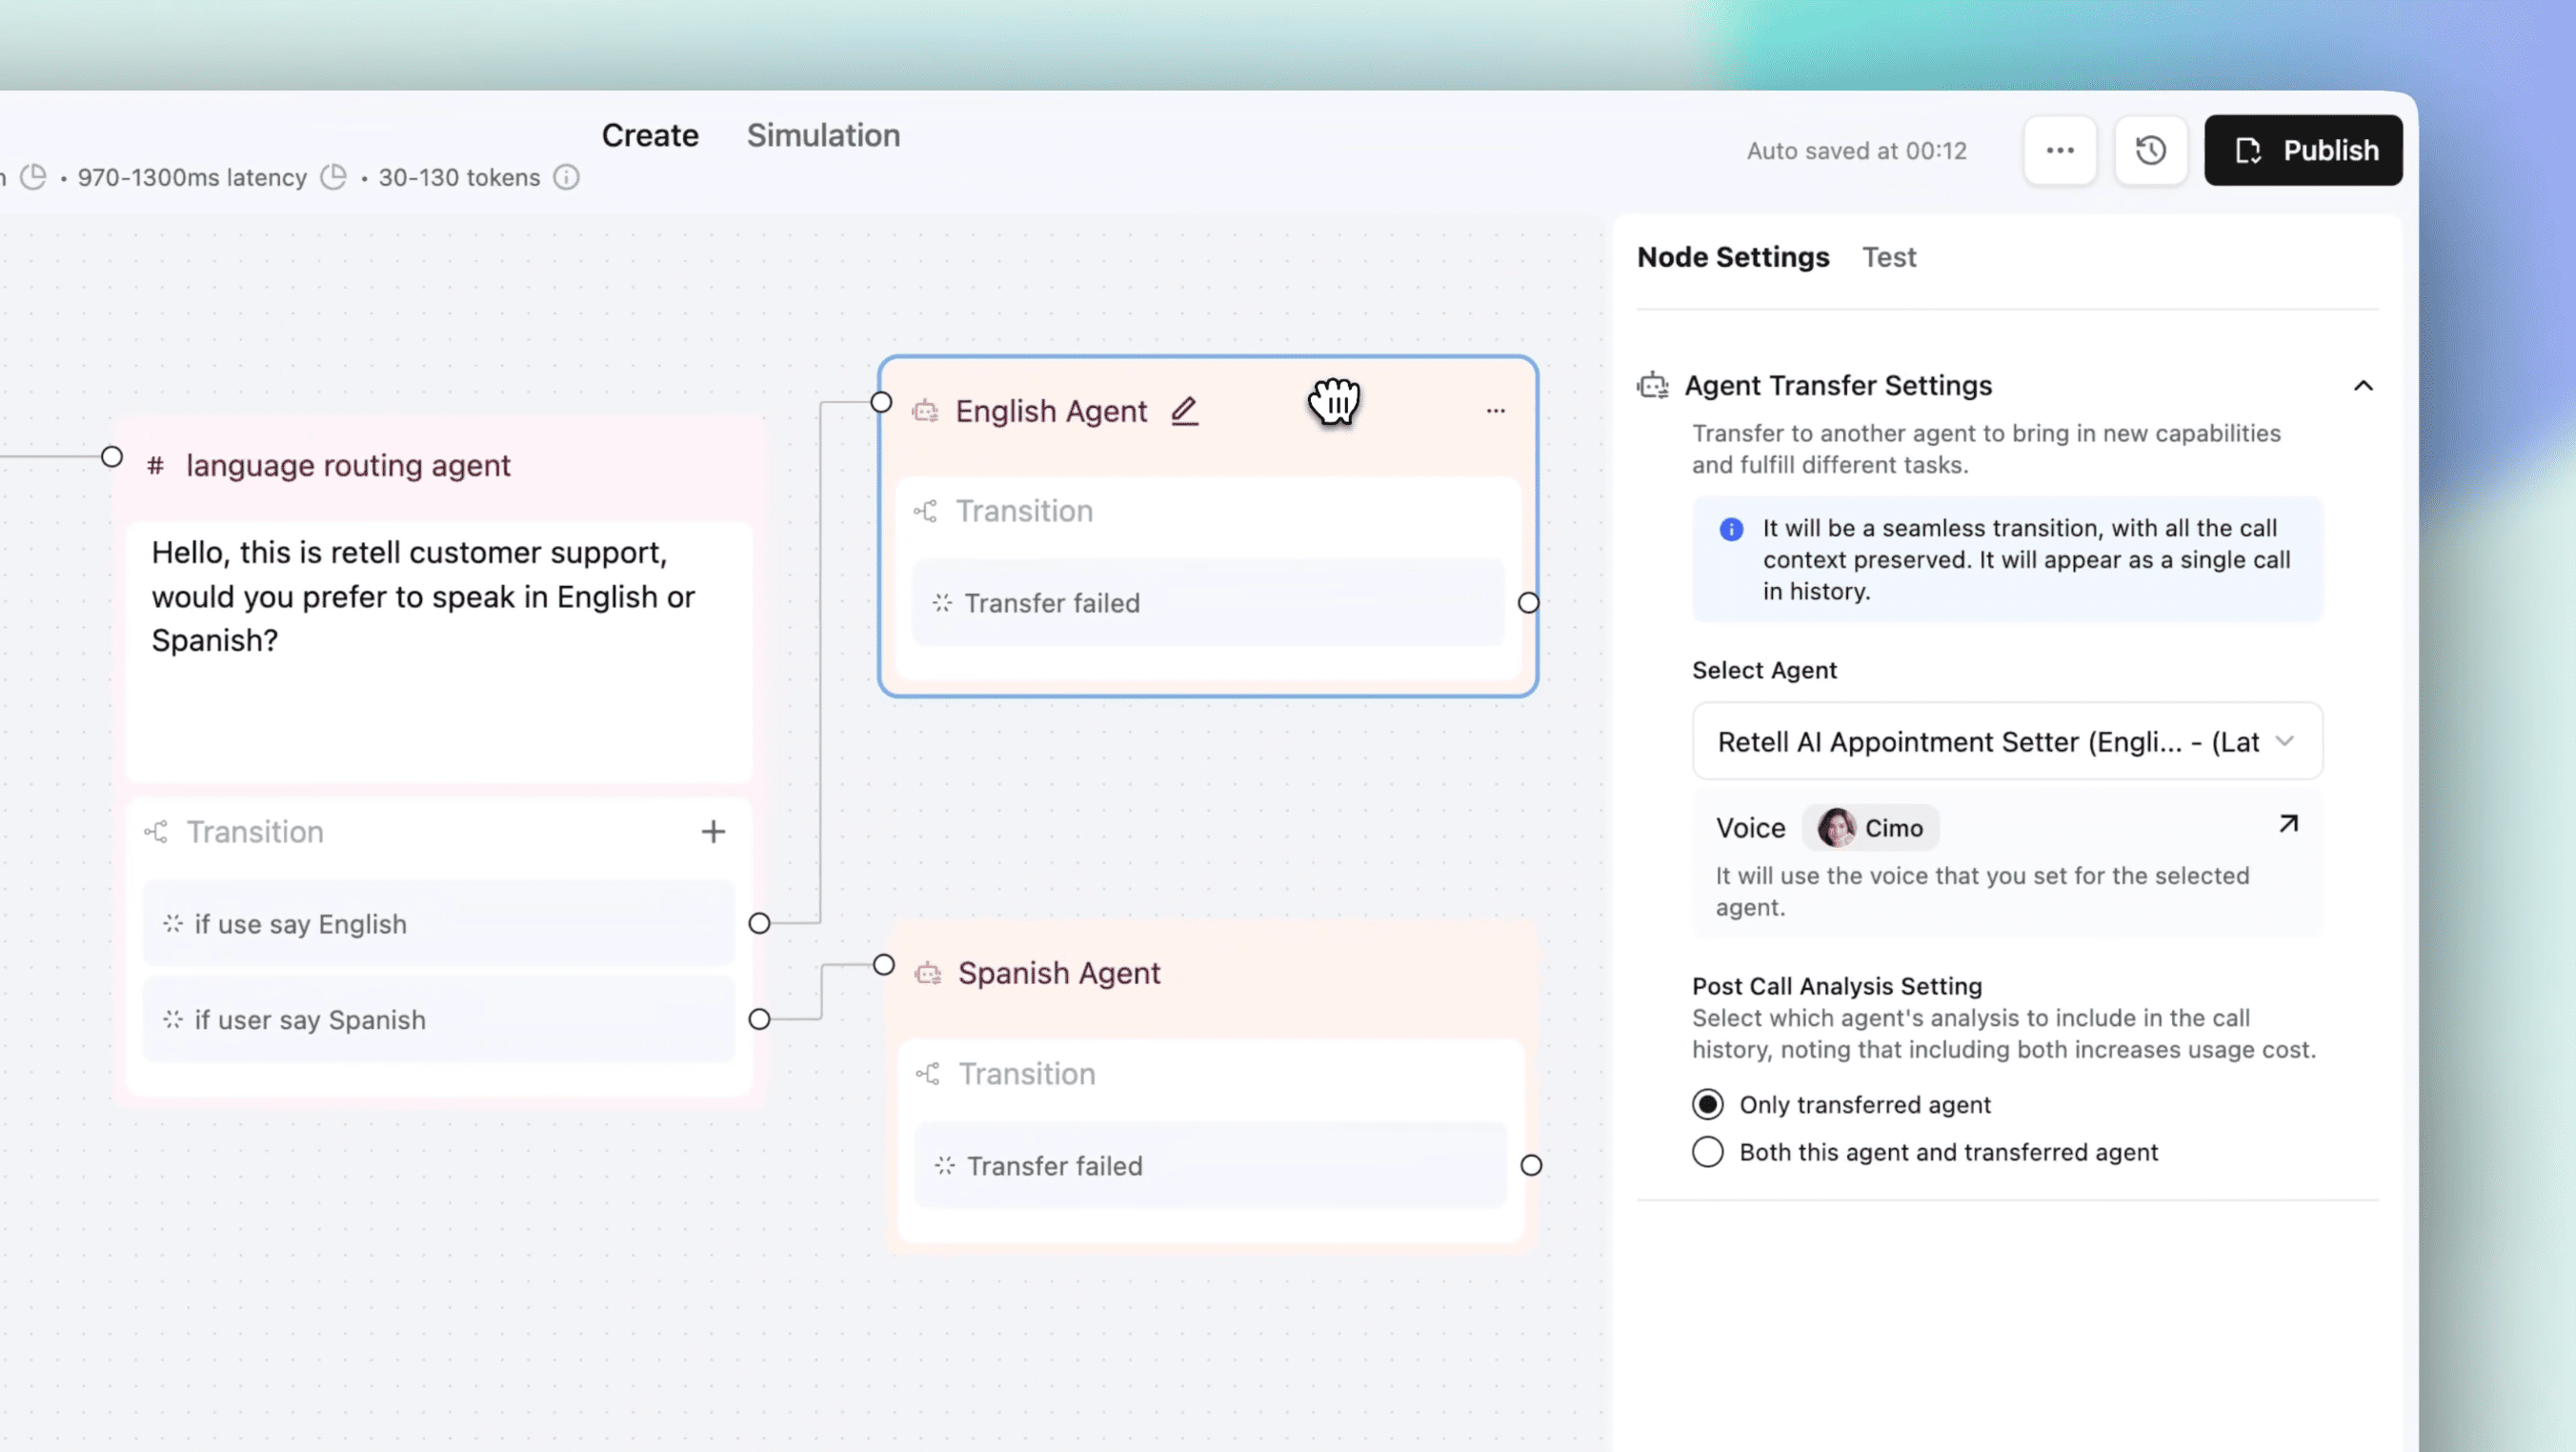Click the English Agent node robot icon

(925, 411)
